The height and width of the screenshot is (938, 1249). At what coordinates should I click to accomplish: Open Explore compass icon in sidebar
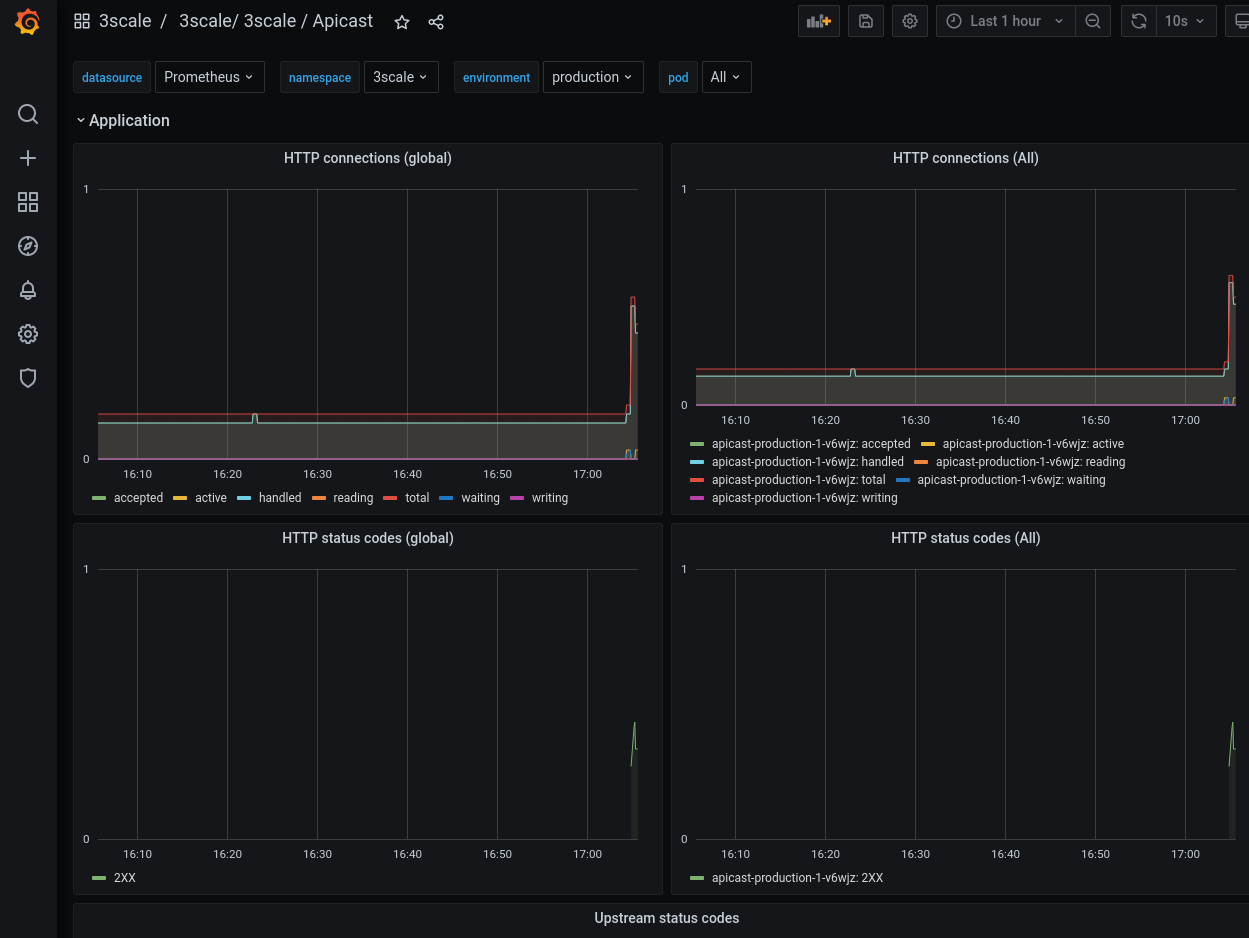[28, 246]
